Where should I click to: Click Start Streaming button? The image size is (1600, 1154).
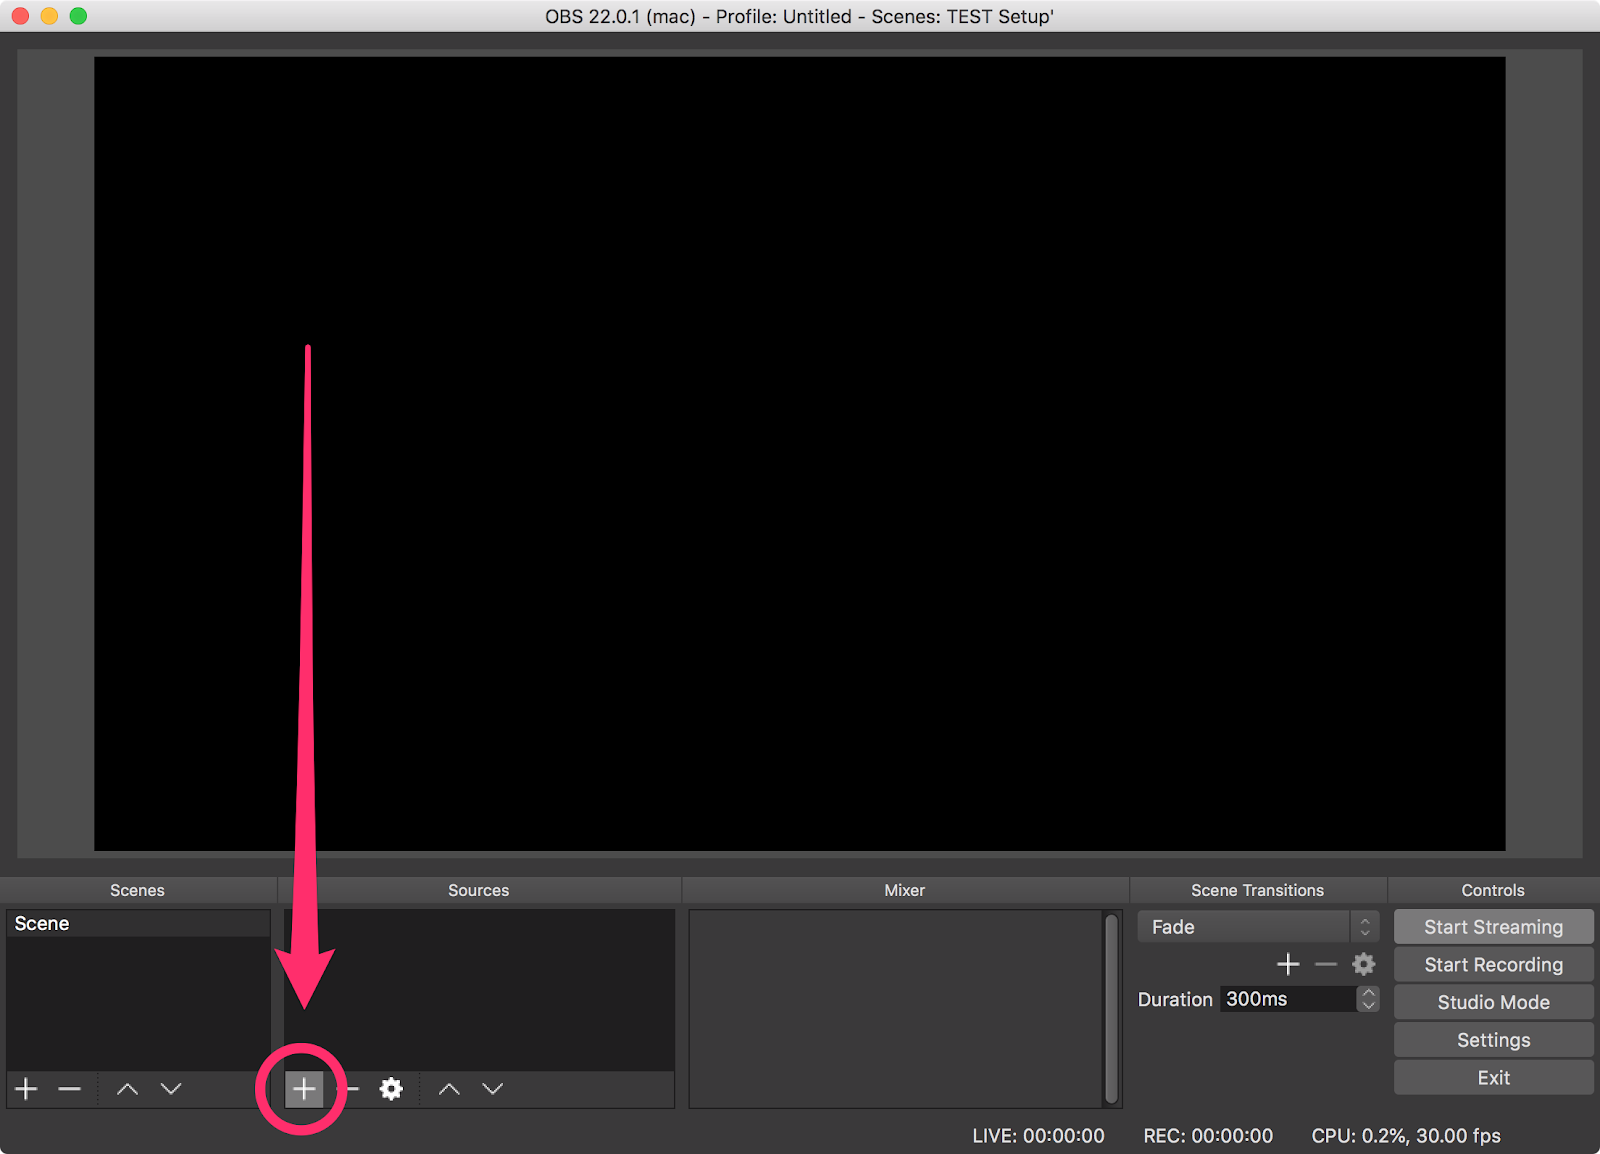(x=1493, y=927)
